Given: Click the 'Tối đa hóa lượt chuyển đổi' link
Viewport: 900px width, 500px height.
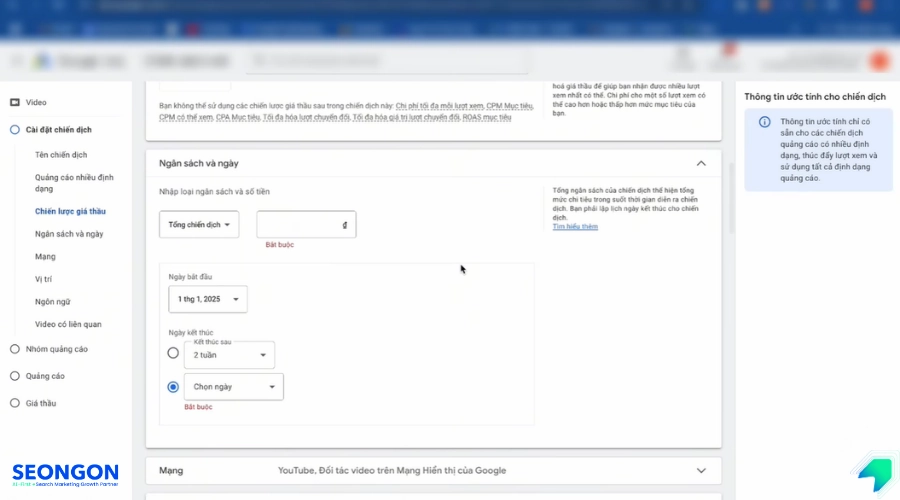Looking at the screenshot, I should coord(306,117).
